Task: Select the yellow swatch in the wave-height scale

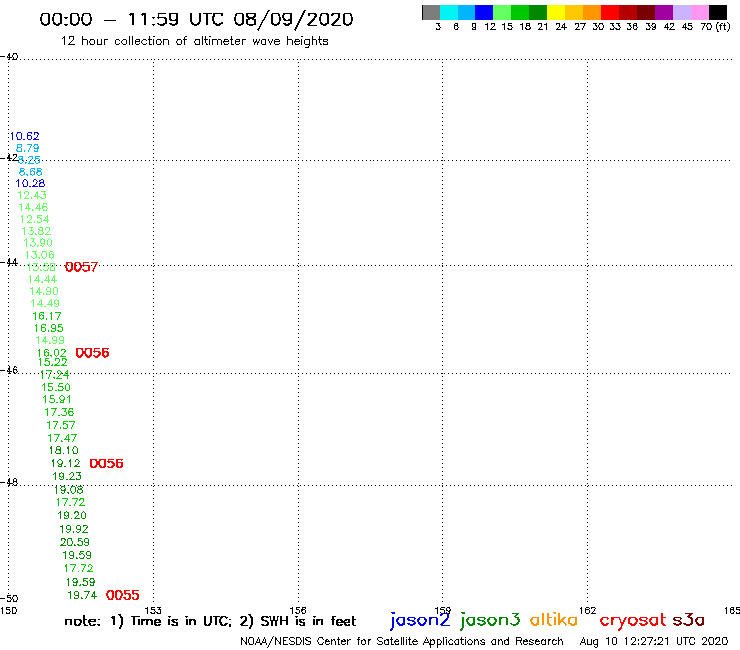Action: click(x=556, y=12)
